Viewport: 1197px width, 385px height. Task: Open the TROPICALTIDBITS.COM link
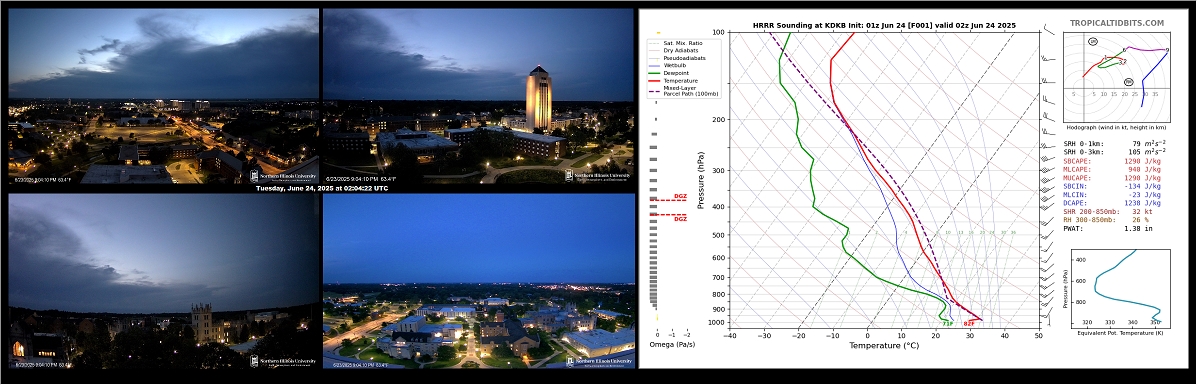(x=1117, y=24)
